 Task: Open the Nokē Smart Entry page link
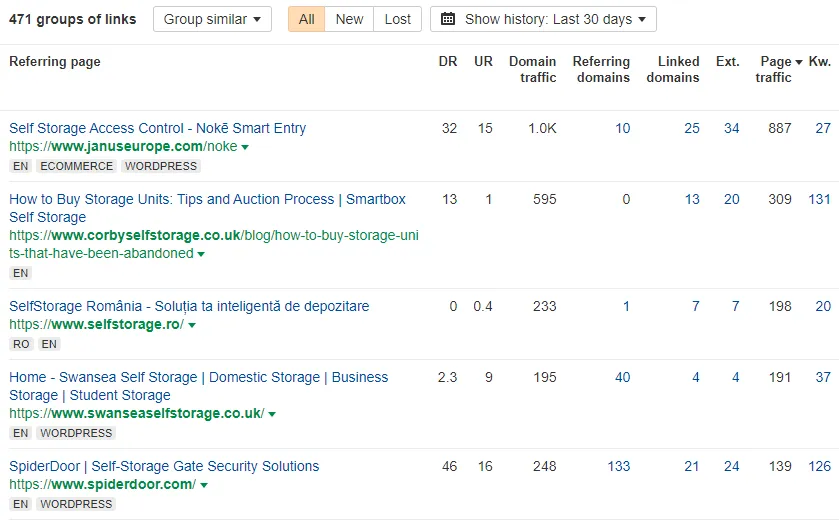tap(158, 128)
